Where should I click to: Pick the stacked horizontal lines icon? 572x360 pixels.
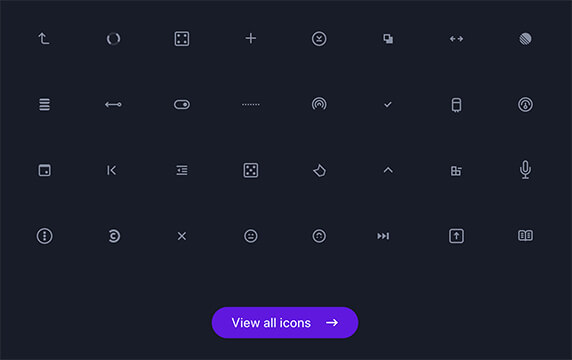tap(45, 105)
